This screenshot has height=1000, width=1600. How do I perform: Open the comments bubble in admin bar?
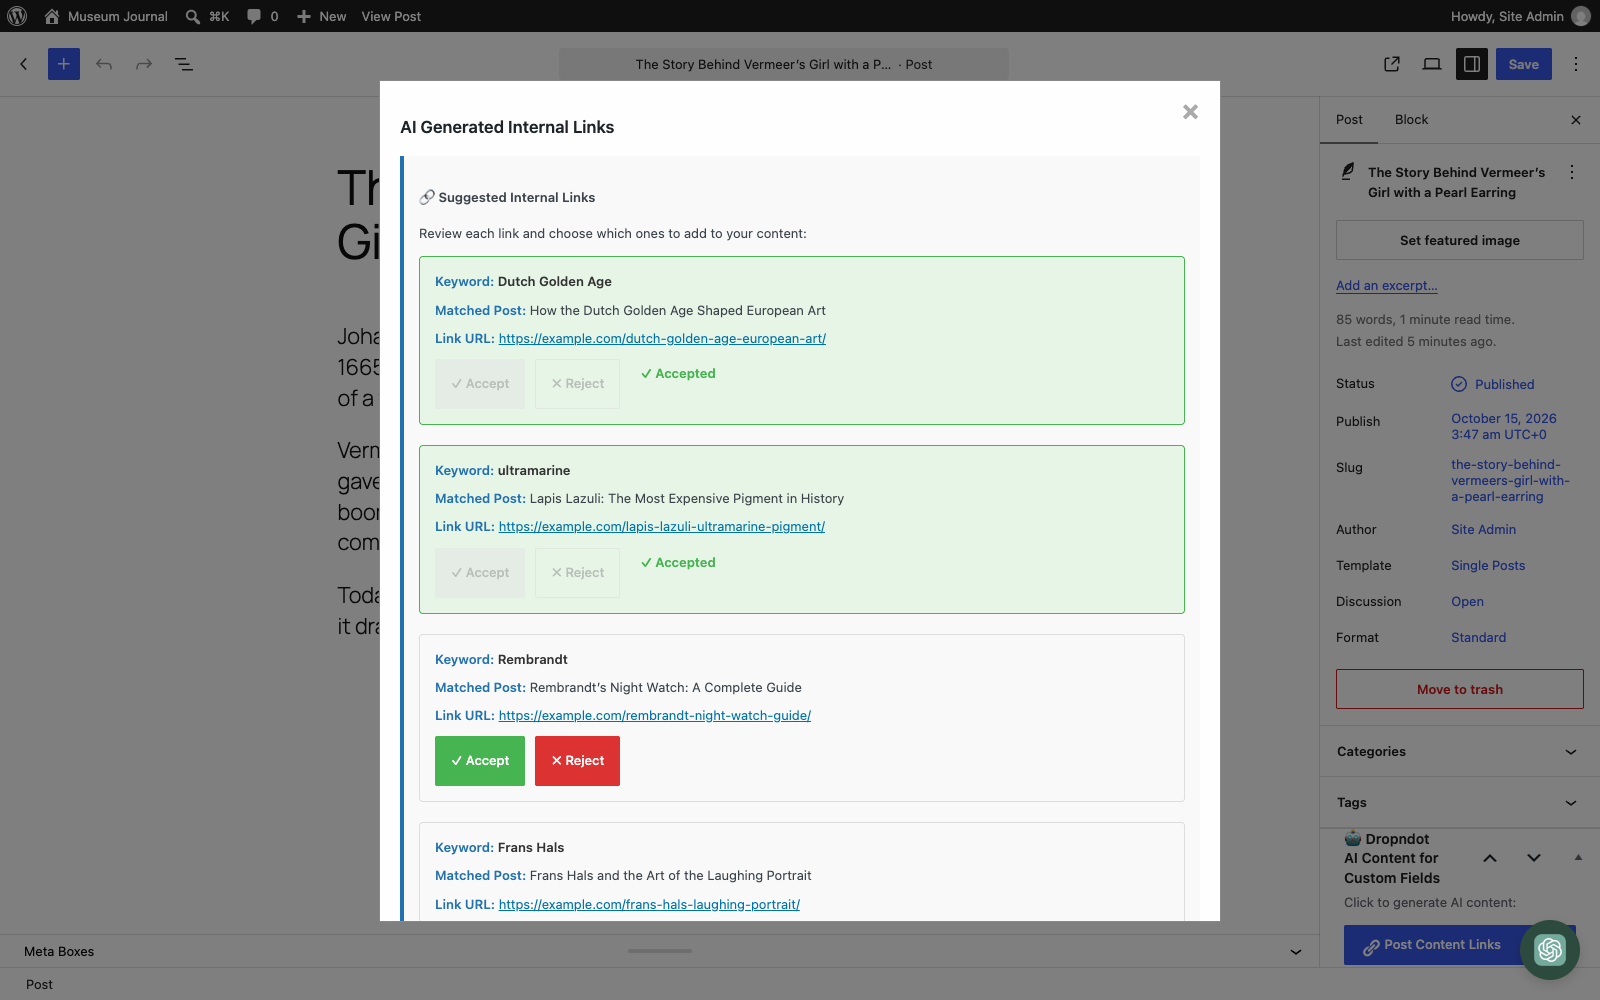point(262,16)
